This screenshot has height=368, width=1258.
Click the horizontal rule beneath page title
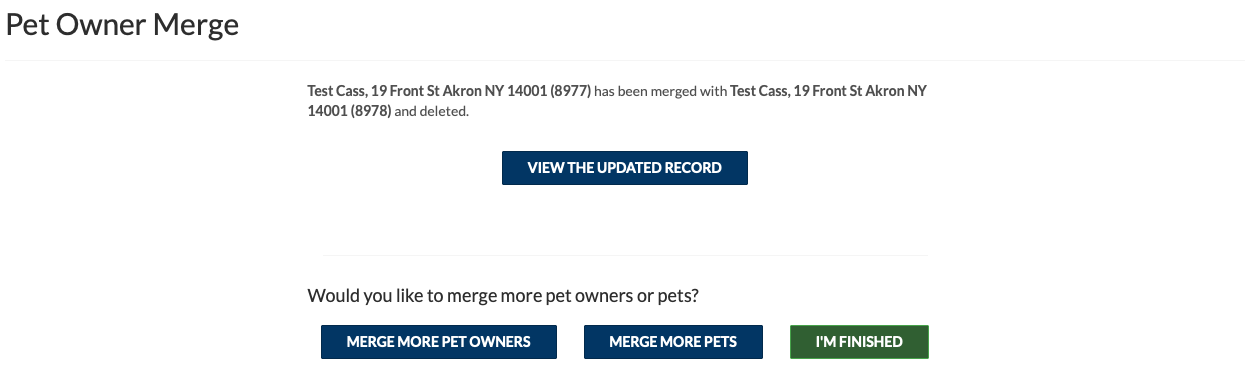[x=629, y=60]
